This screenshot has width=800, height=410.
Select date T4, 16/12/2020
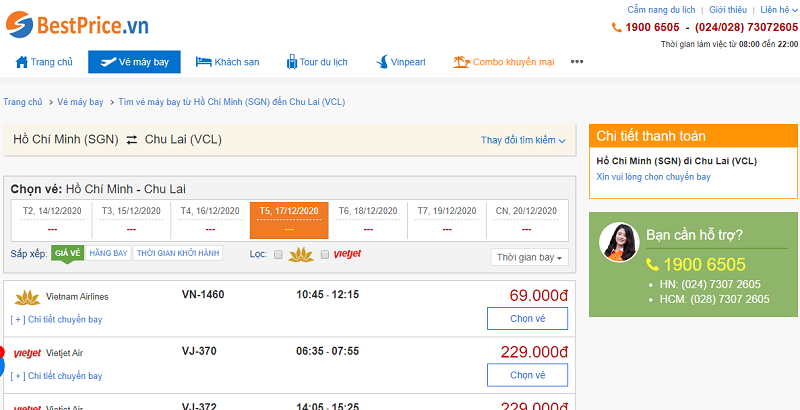[210, 220]
